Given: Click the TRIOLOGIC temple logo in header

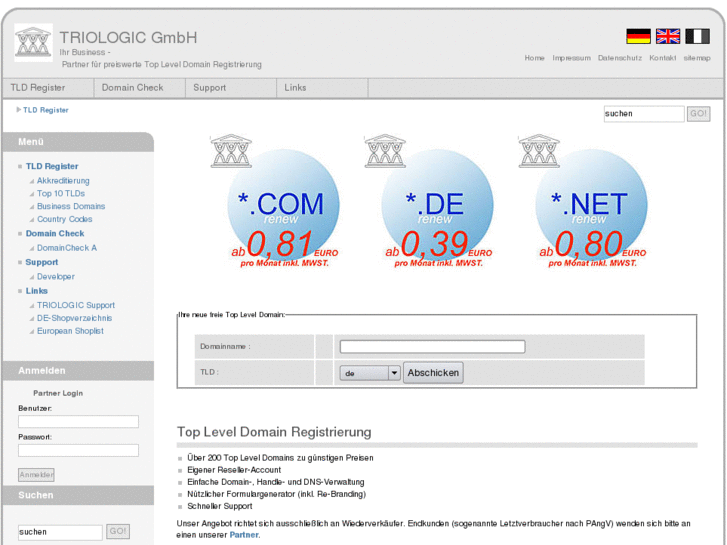Looking at the screenshot, I should click(33, 42).
